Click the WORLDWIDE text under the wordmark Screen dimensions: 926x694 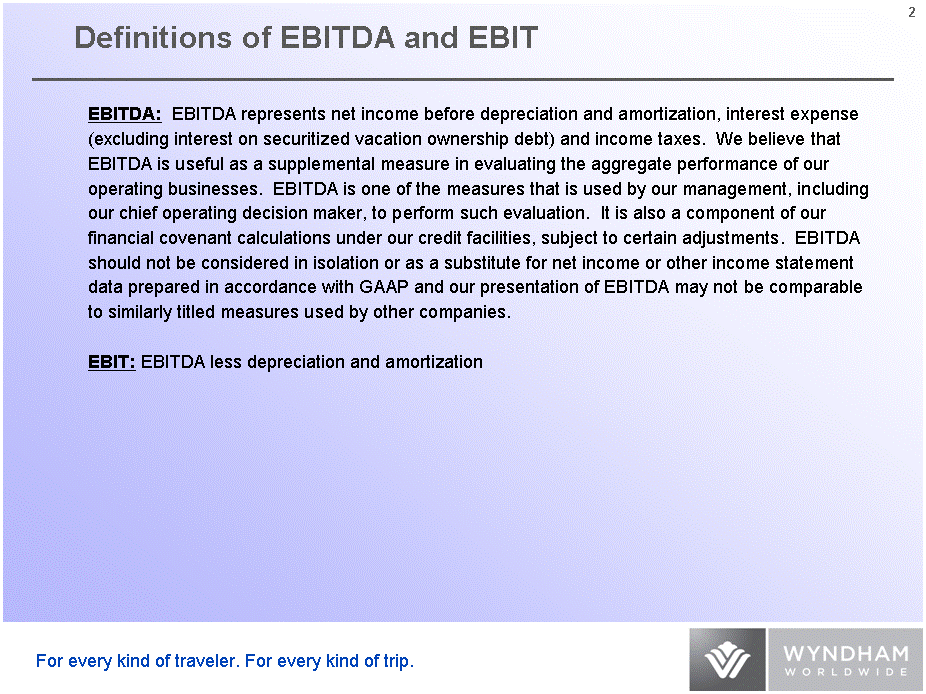coord(845,672)
